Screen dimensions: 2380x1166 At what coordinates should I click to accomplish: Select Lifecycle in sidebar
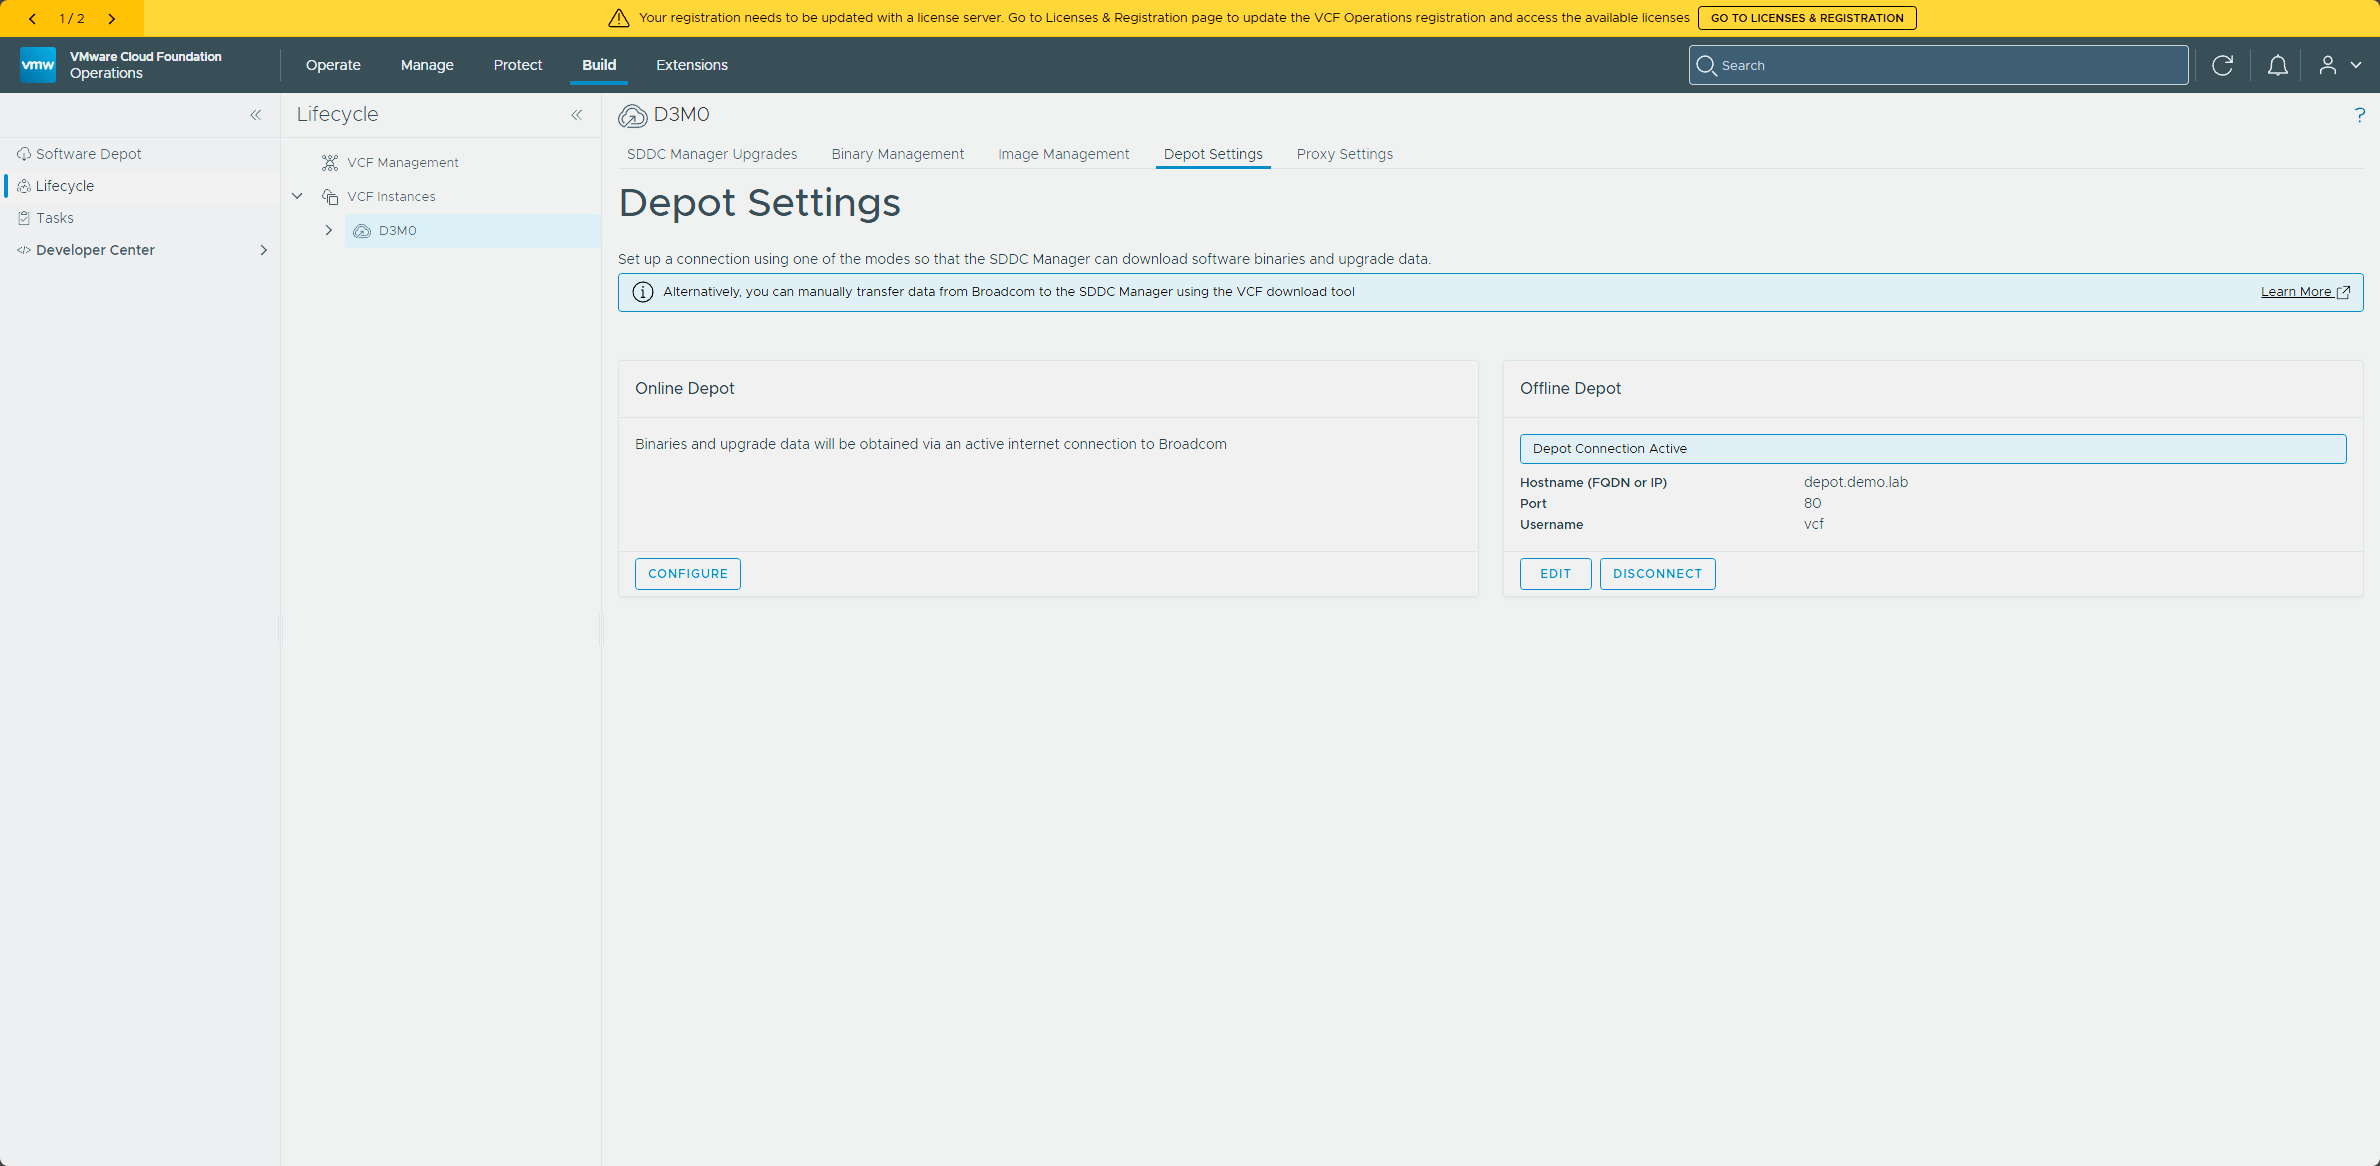point(65,186)
